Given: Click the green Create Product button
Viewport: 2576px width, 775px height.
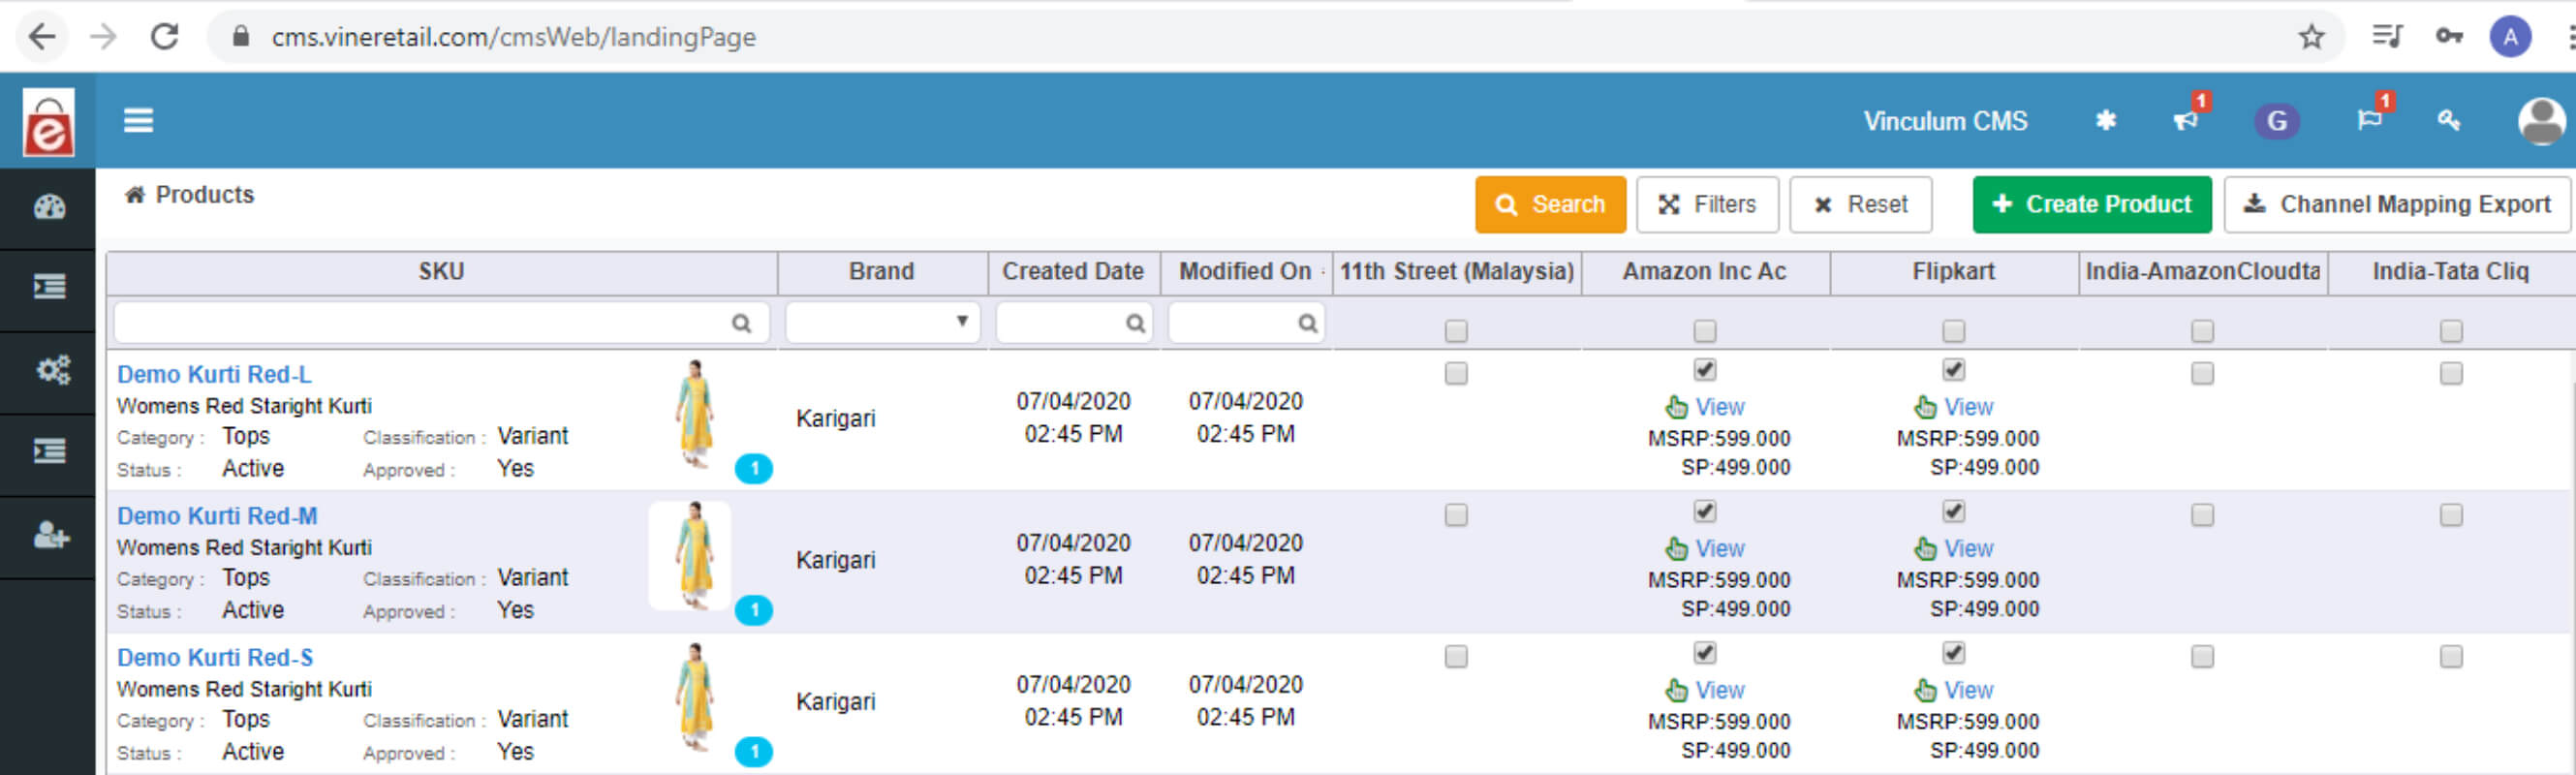Looking at the screenshot, I should 2091,205.
